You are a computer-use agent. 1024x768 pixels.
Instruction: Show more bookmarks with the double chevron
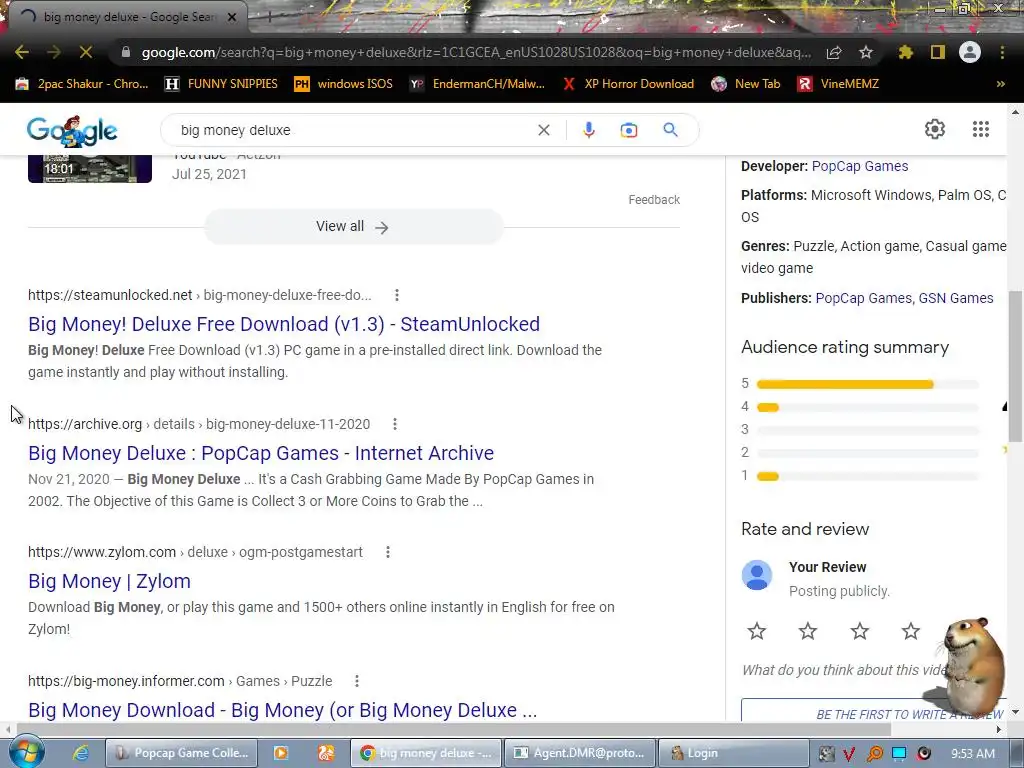1000,84
